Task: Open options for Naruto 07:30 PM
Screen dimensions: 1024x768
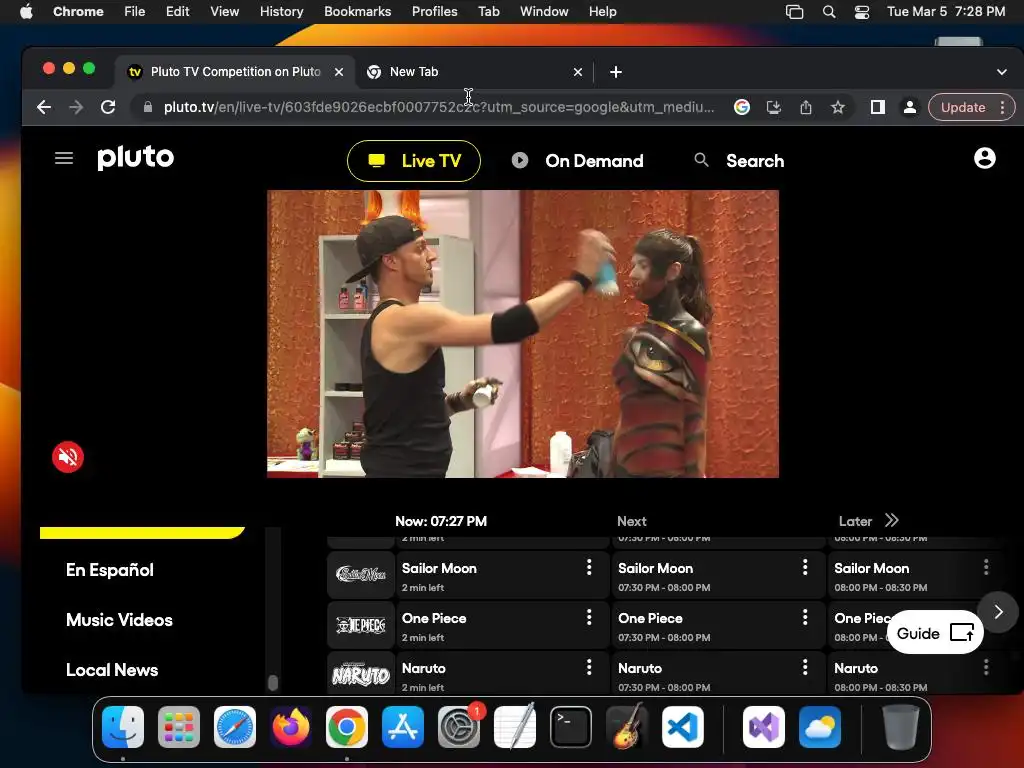Action: [805, 667]
